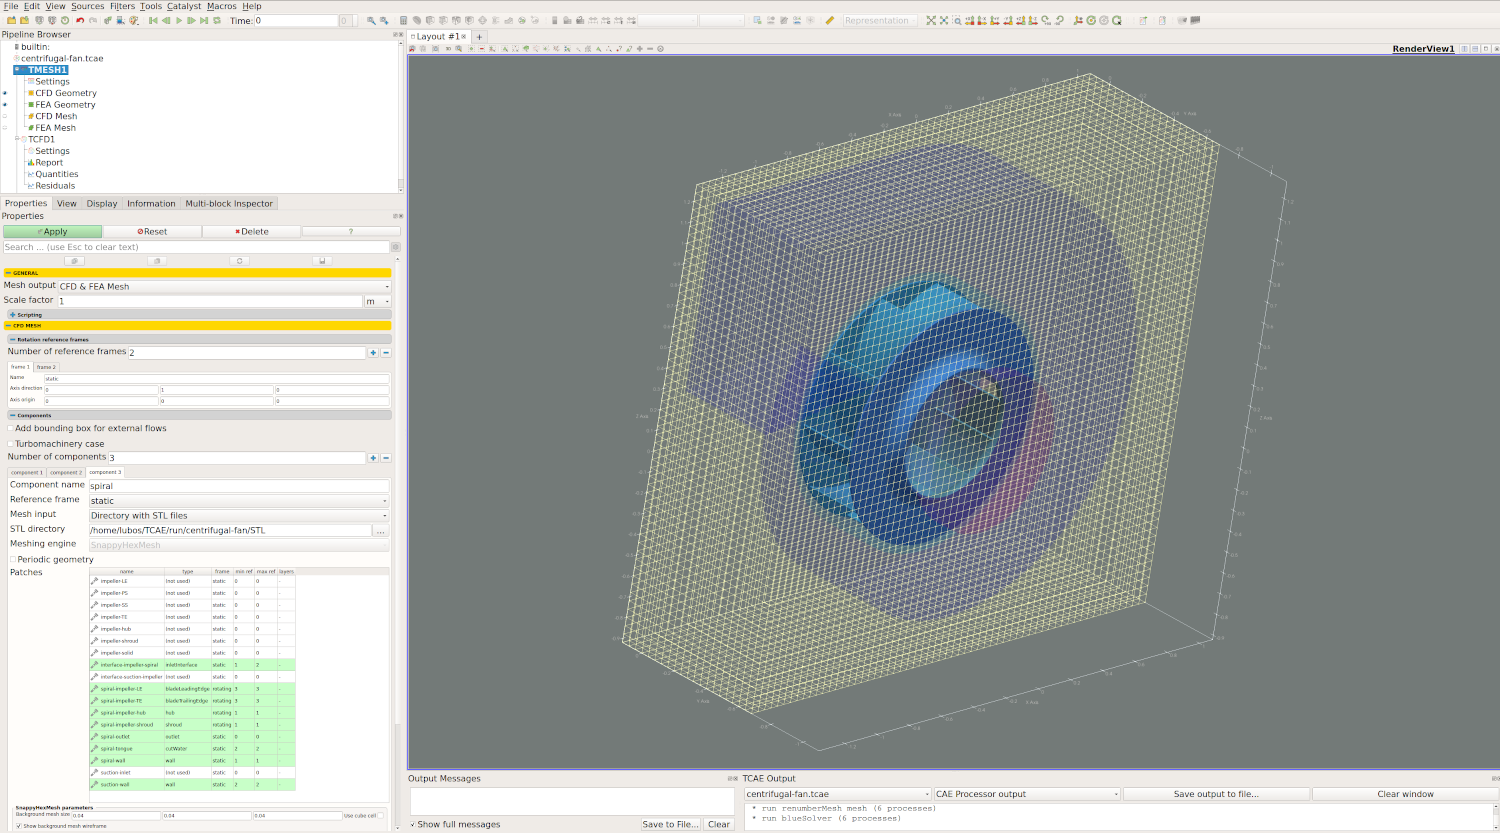This screenshot has height=833, width=1500.
Task: Click the Open File folder icon
Action: tap(12, 20)
